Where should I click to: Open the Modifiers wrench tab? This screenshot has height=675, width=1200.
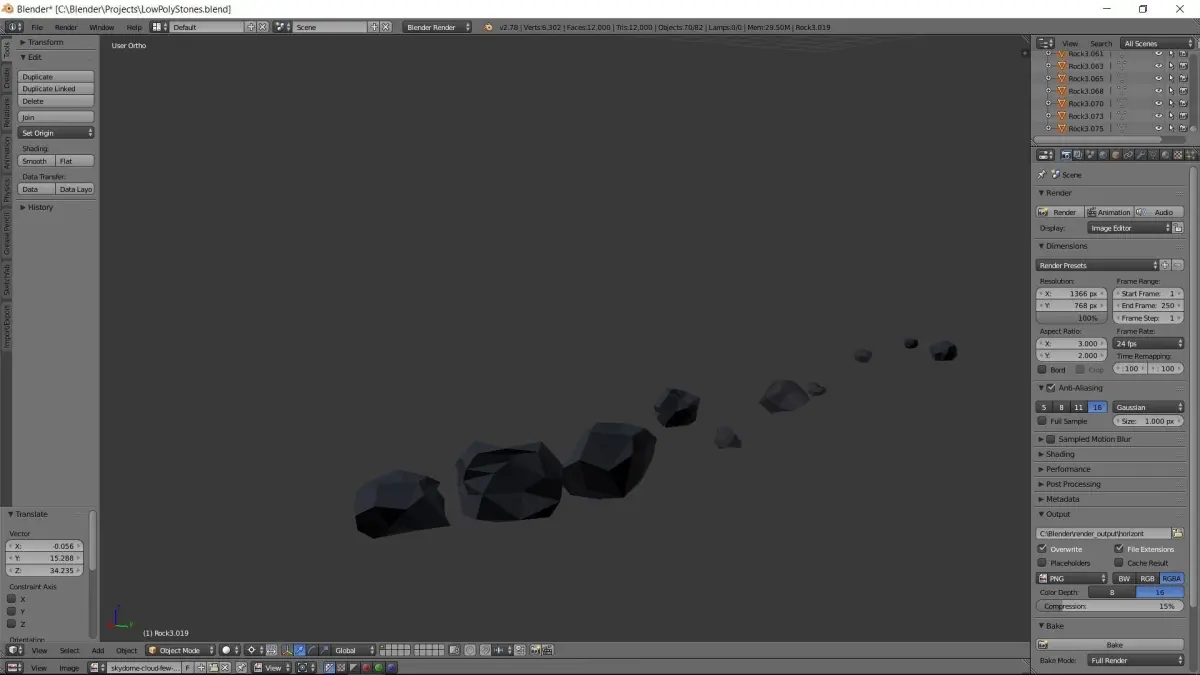coord(1140,155)
